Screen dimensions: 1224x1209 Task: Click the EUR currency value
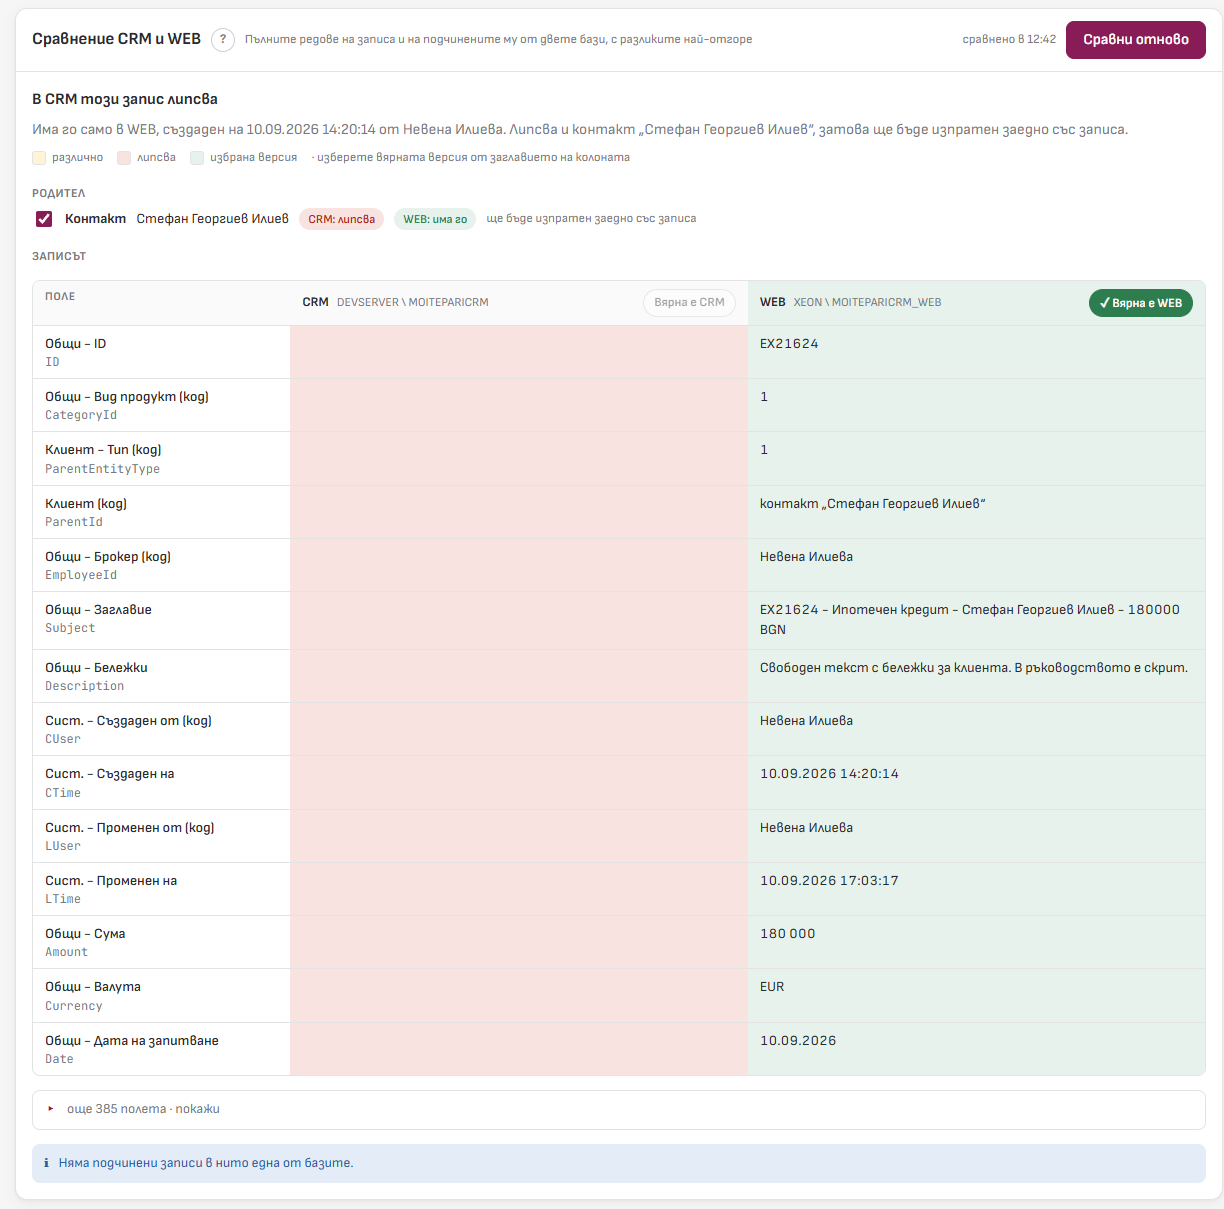click(x=772, y=987)
